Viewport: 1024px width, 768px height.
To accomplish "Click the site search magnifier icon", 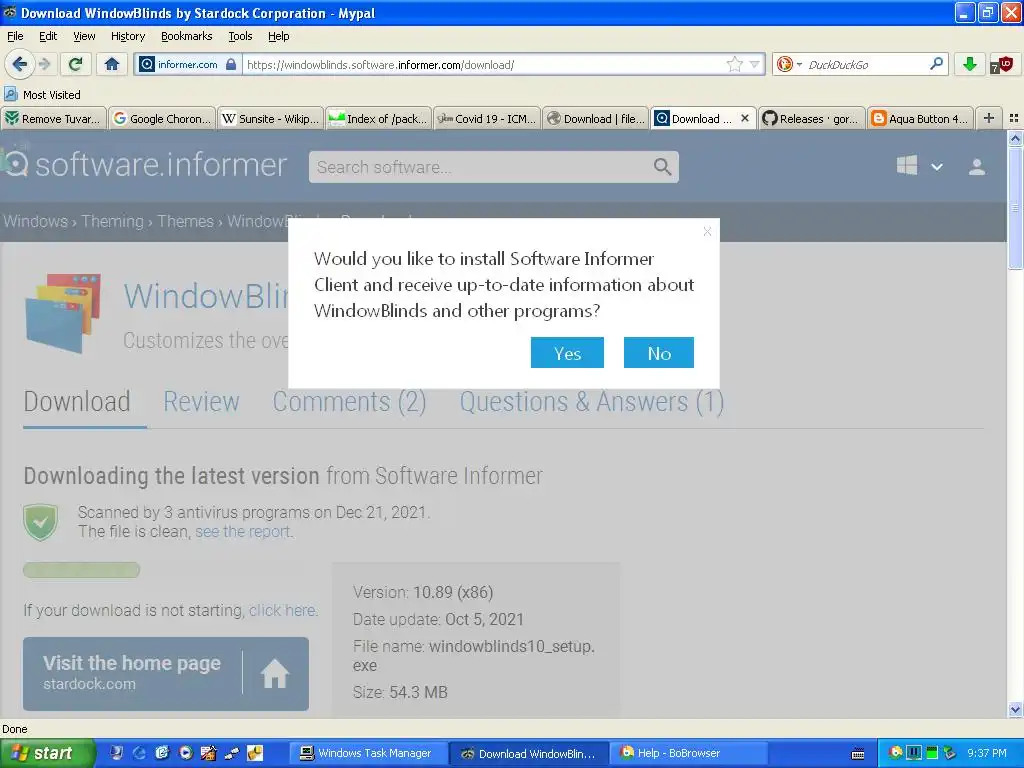I will pyautogui.click(x=662, y=167).
